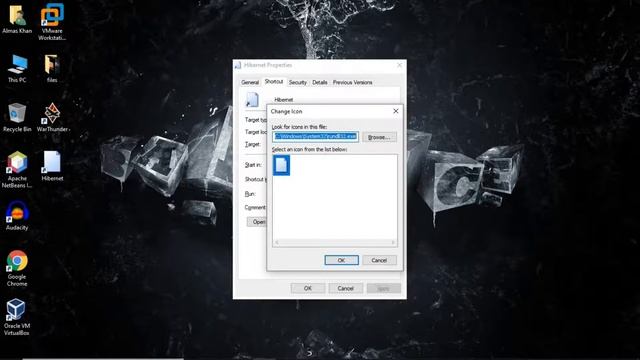Screen dimensions: 640x360
Task: Switch to General tab in Hibernet Properties
Action: [x=250, y=82]
